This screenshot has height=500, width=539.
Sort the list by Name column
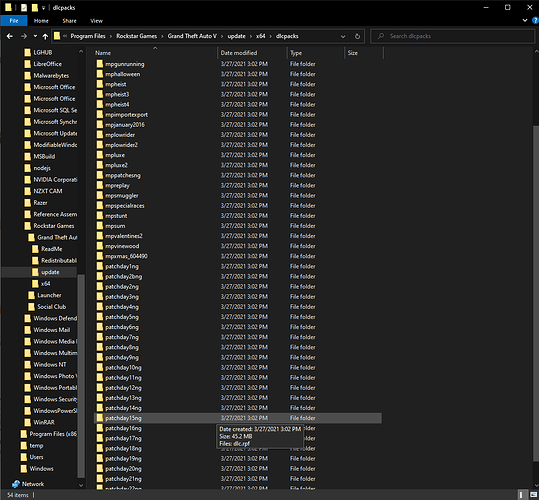click(x=103, y=53)
